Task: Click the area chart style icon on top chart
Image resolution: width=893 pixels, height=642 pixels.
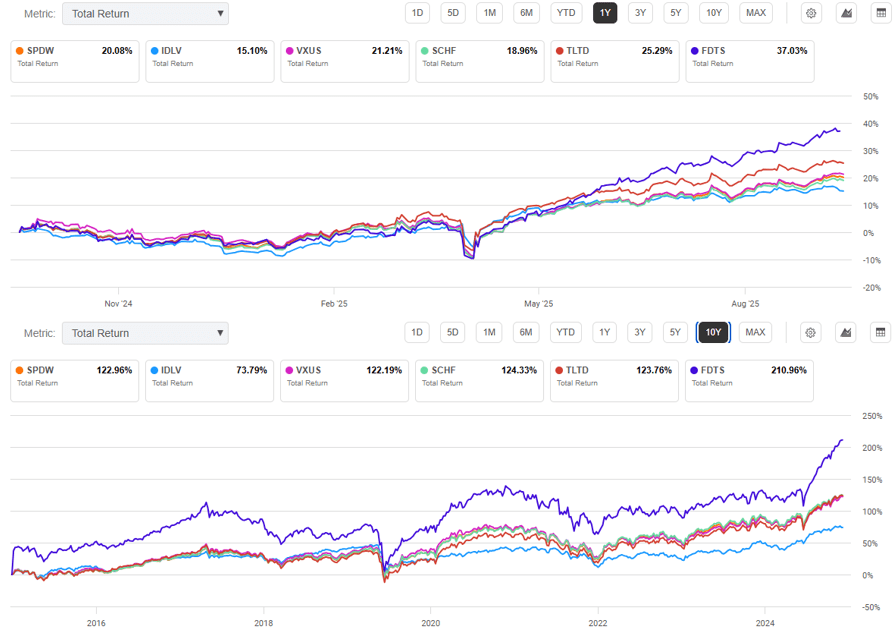Action: [845, 13]
